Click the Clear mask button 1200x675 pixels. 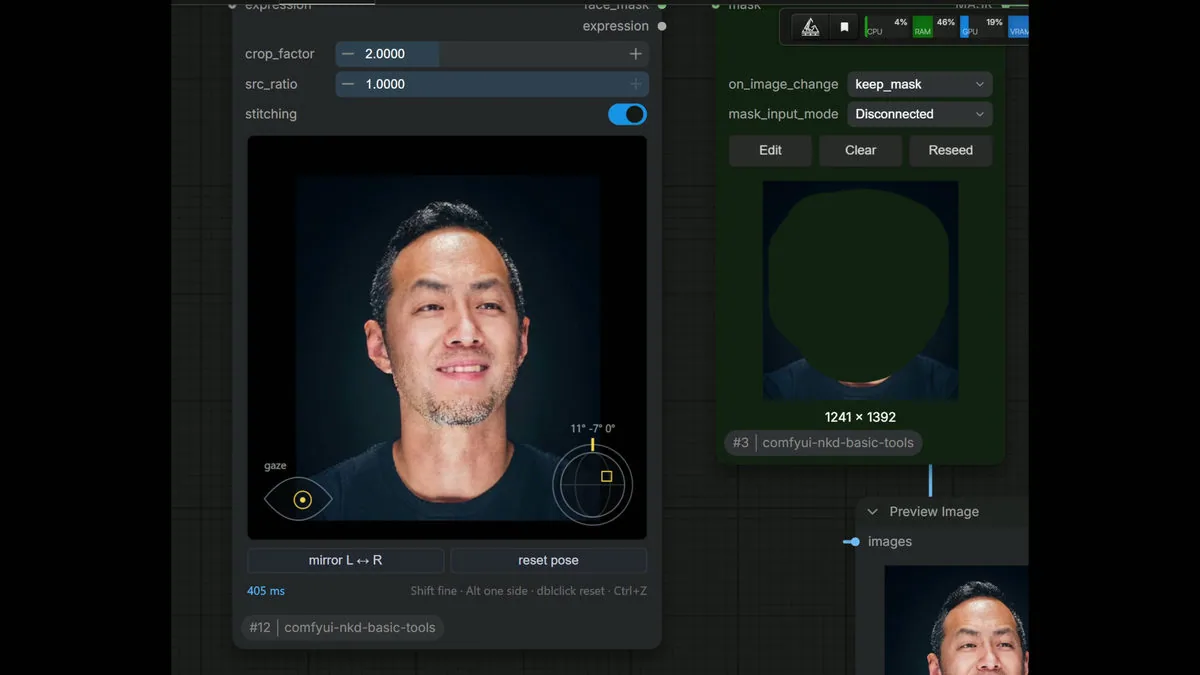click(860, 150)
